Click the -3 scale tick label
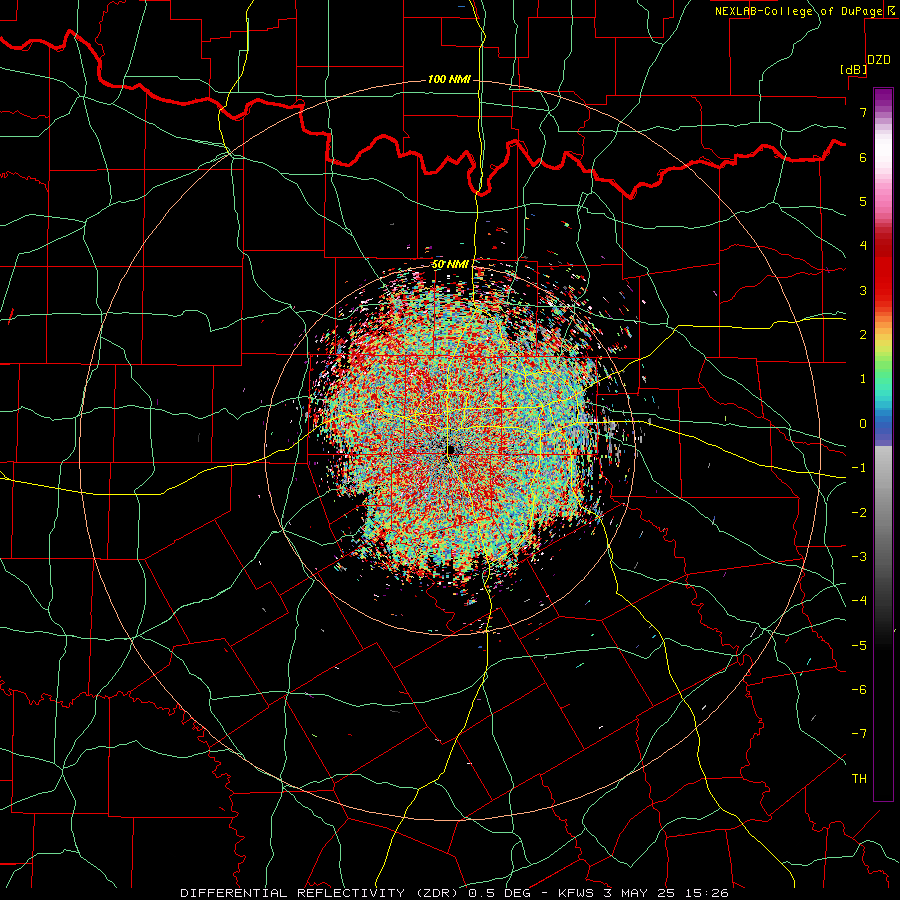 point(859,557)
